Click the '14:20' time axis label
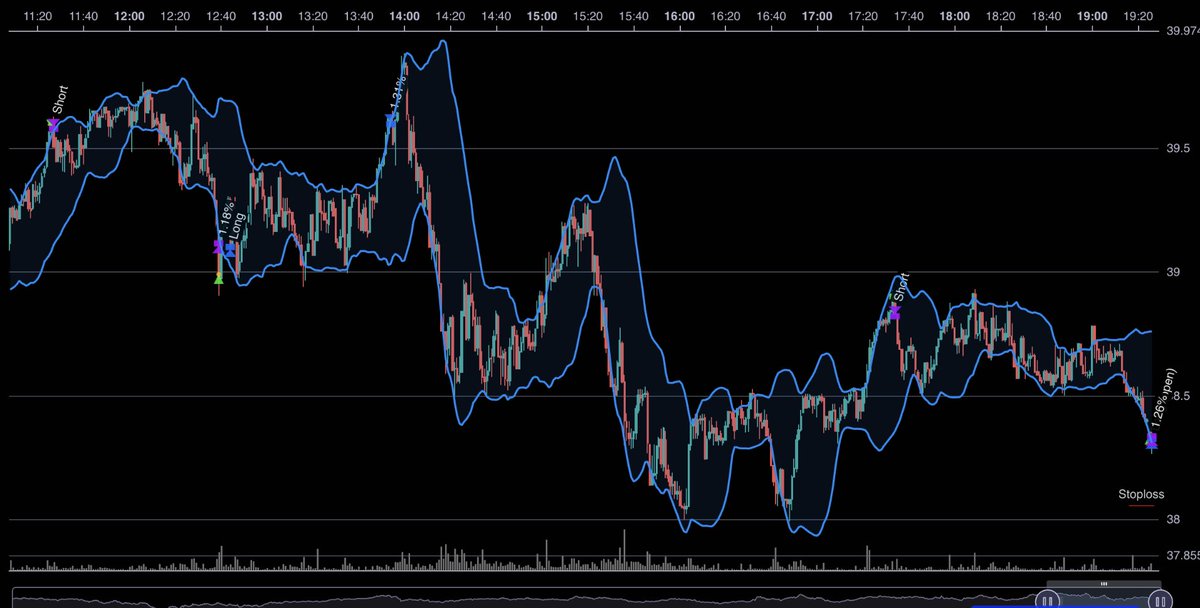1200x608 pixels. point(450,17)
